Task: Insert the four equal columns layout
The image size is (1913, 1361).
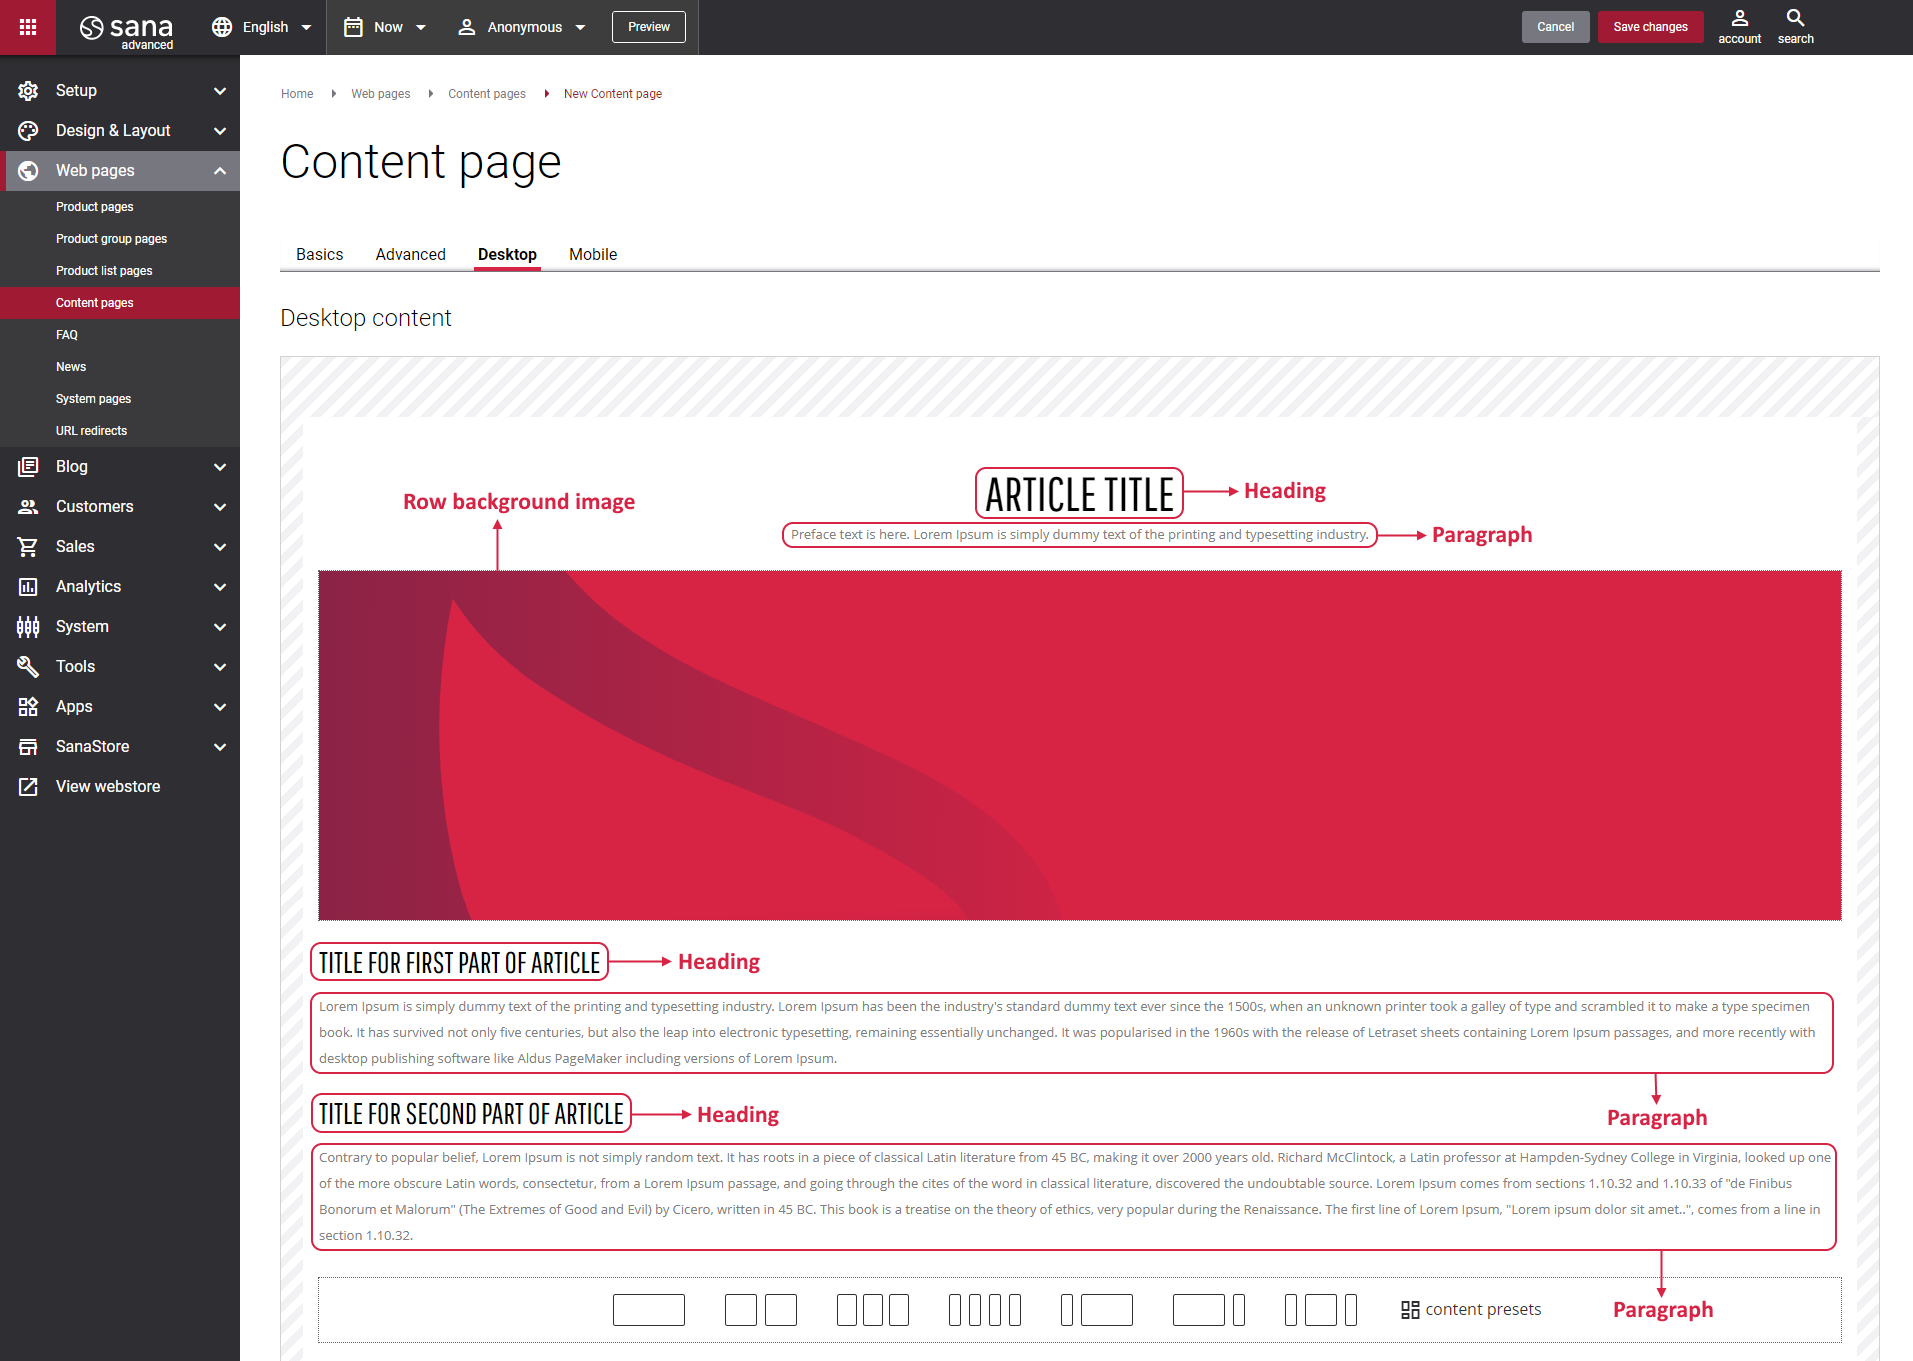Action: pyautogui.click(x=984, y=1309)
